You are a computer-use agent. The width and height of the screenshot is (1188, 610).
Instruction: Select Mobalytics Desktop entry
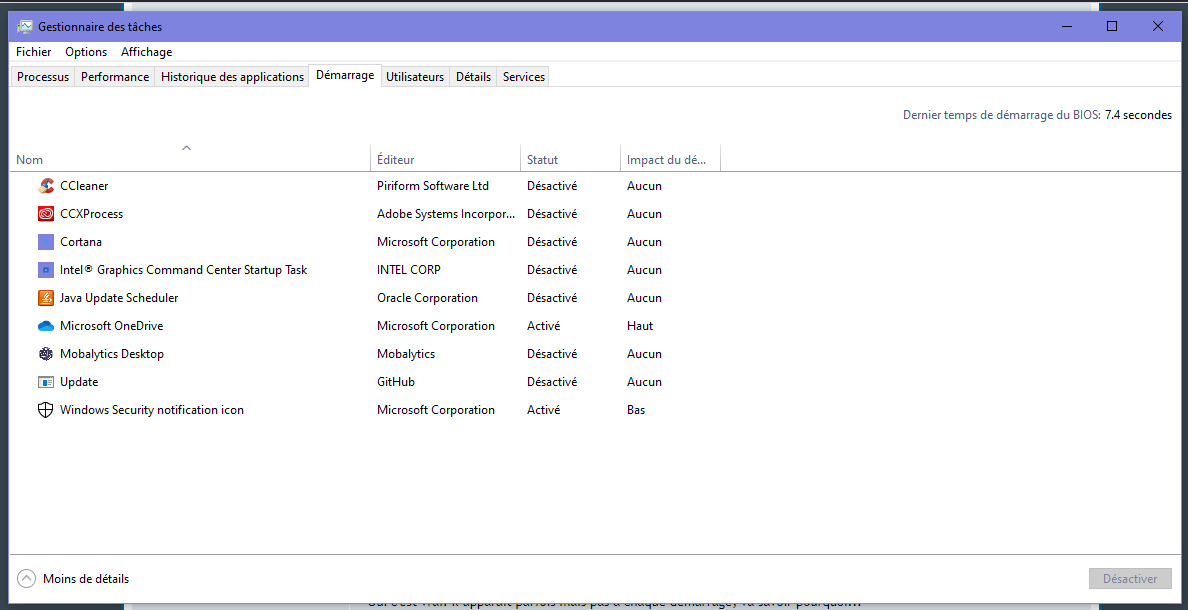(112, 354)
